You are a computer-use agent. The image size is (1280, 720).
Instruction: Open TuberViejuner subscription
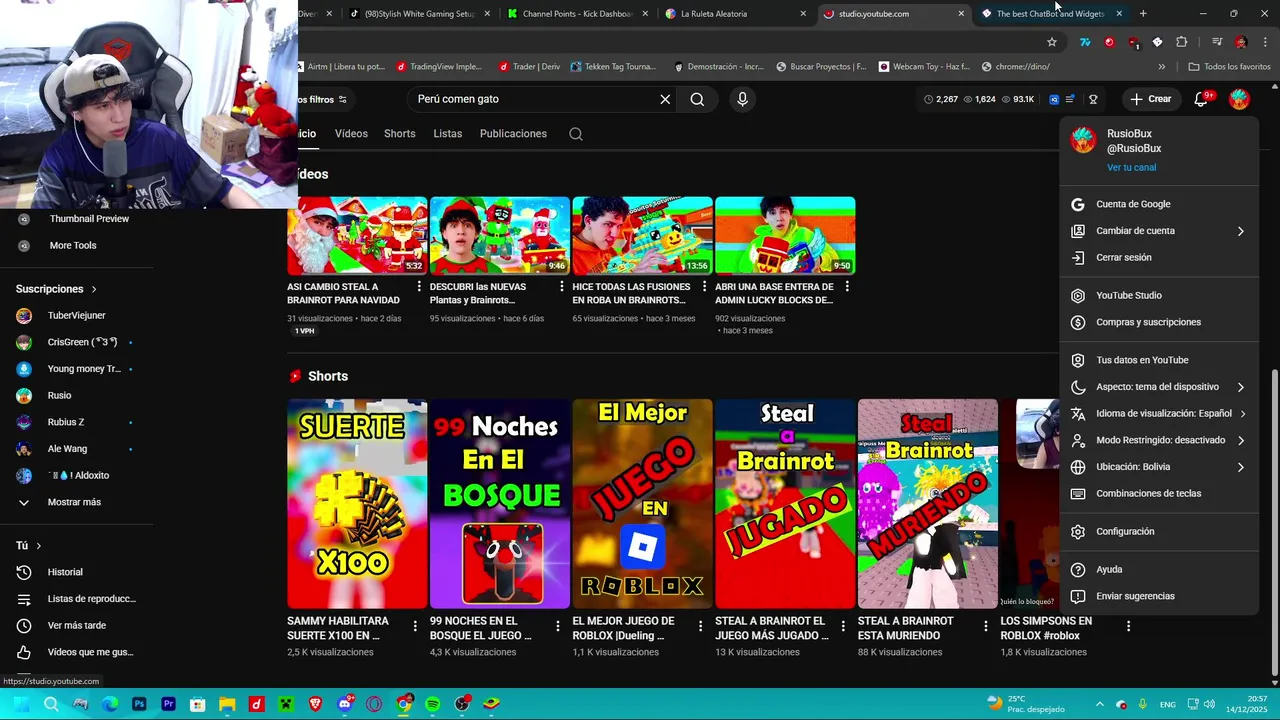pyautogui.click(x=76, y=316)
